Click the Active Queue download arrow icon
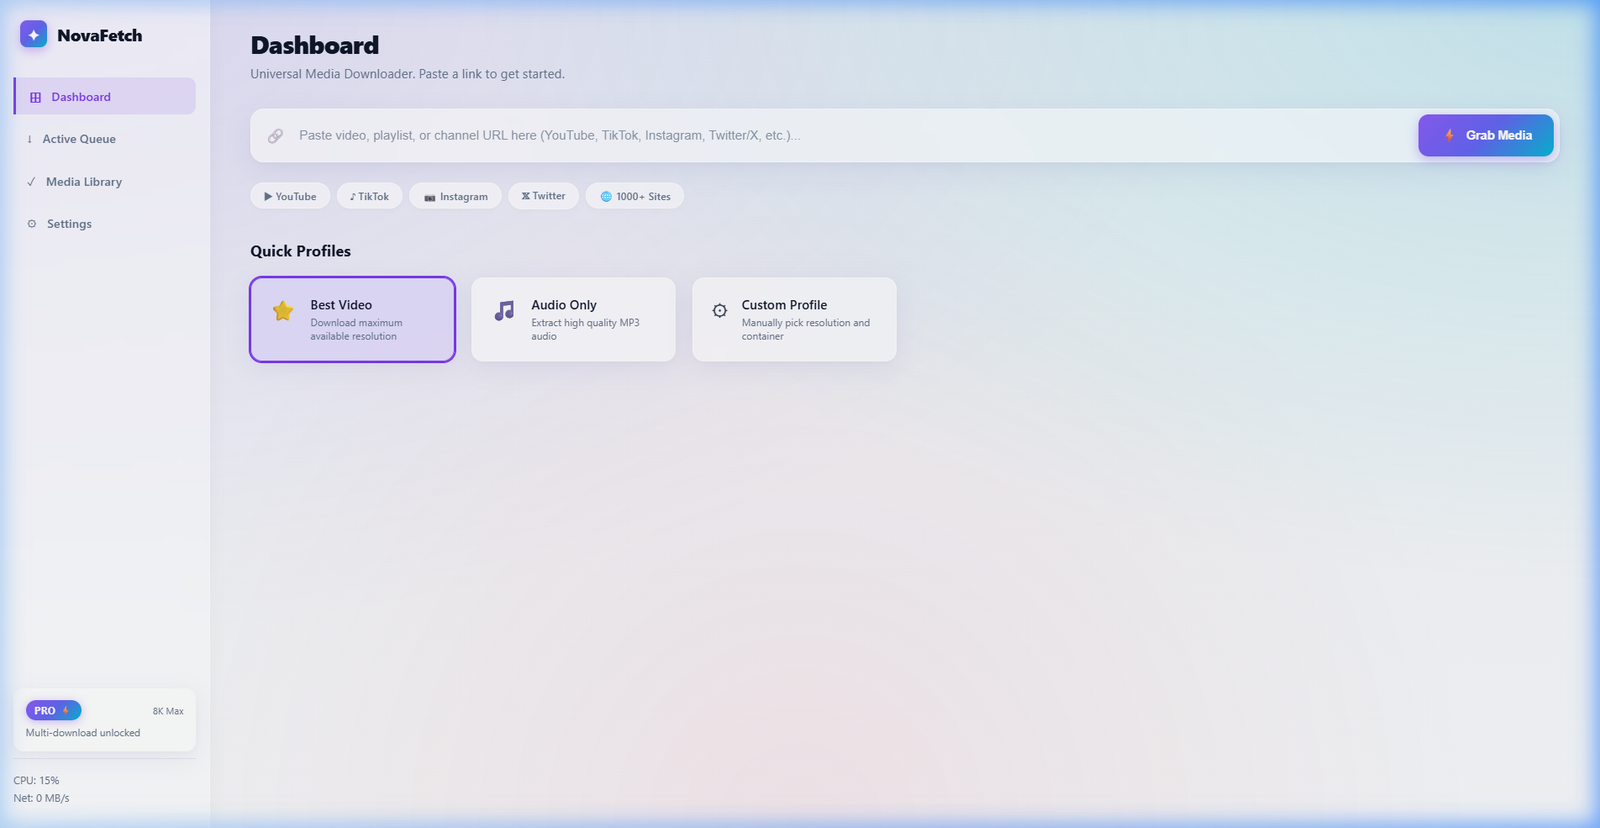Screen dimensions: 1600x828 30,139
